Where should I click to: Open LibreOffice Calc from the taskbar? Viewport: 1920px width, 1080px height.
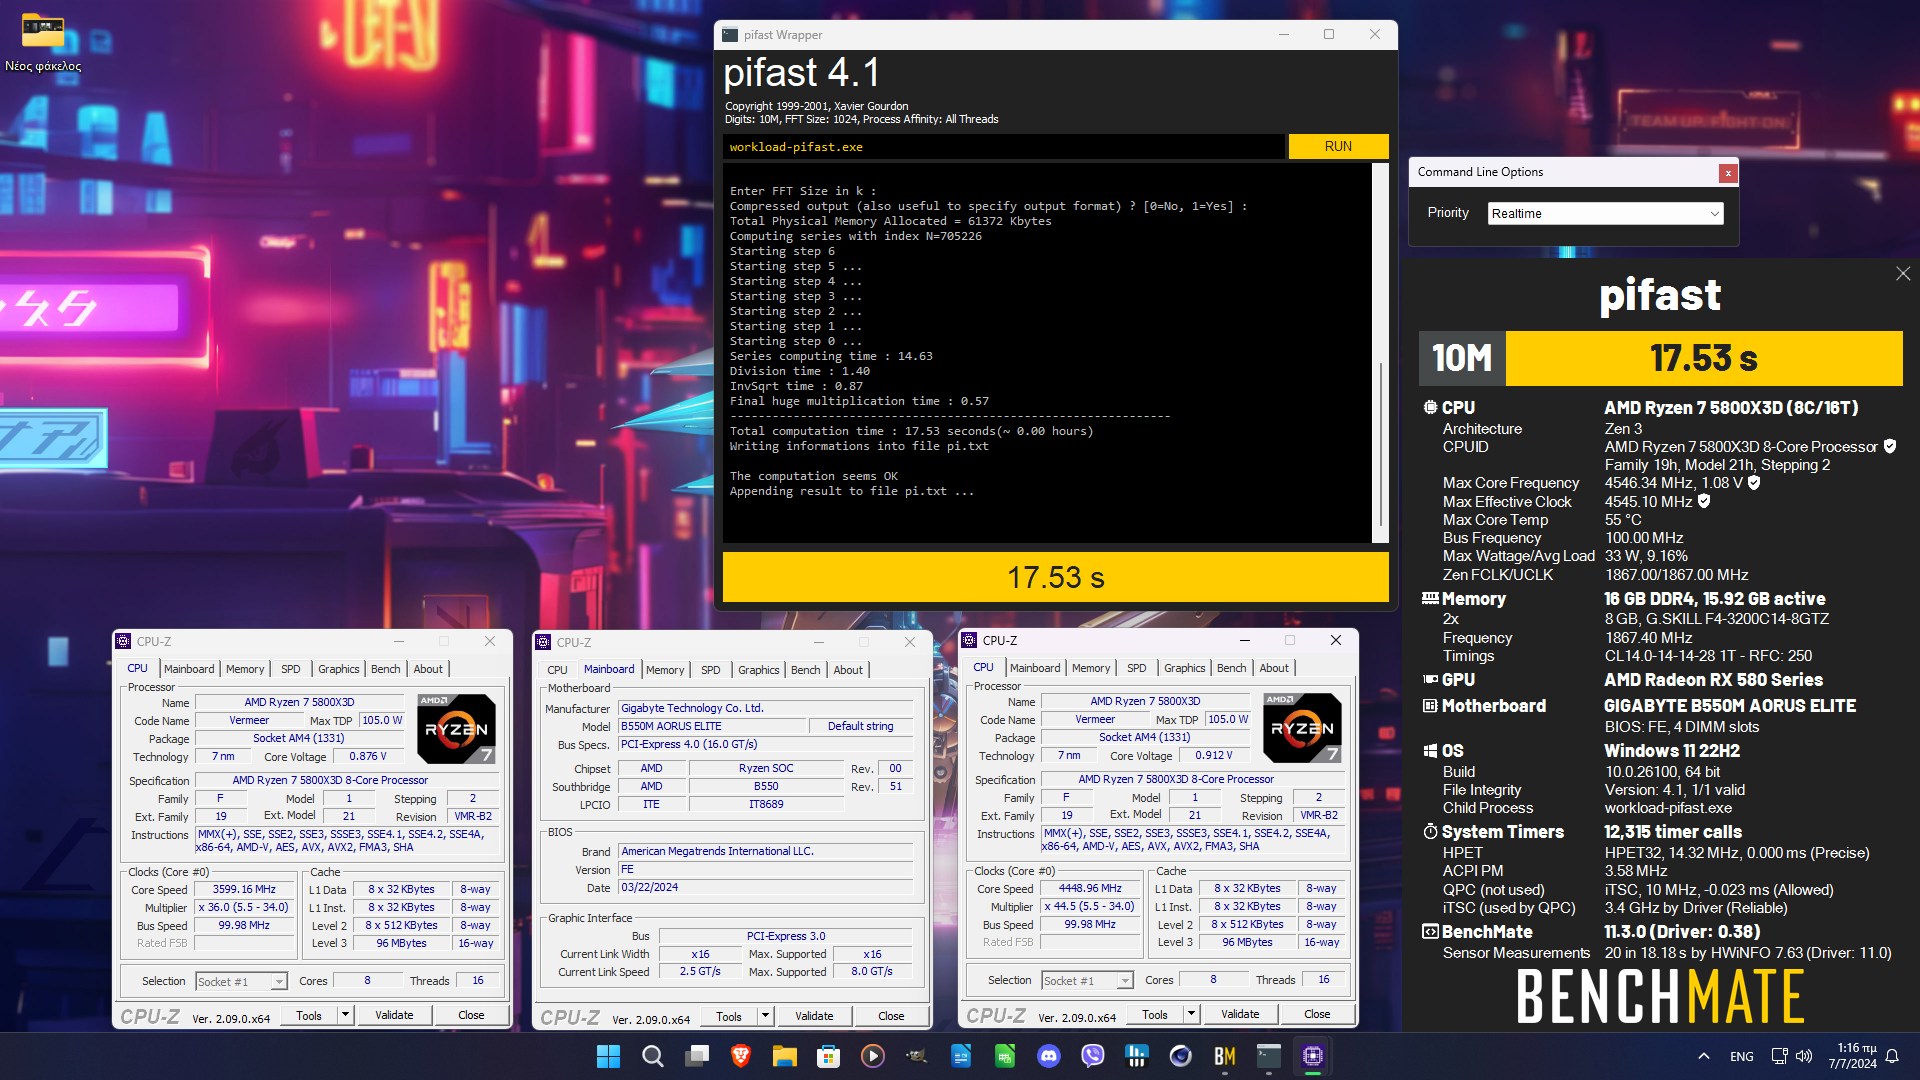point(1004,1055)
